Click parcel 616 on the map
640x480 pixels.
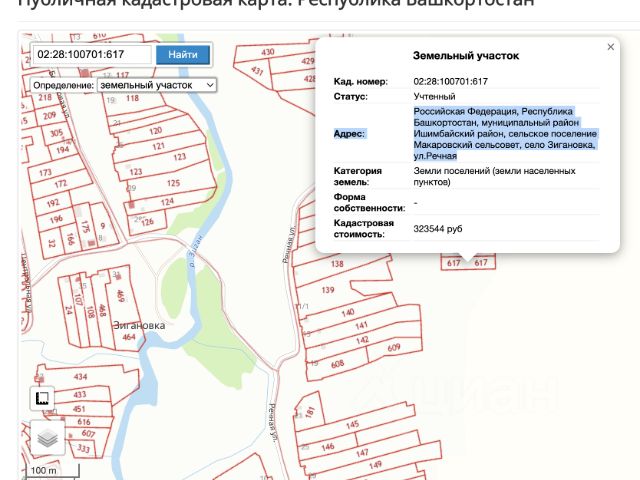tap(84, 422)
